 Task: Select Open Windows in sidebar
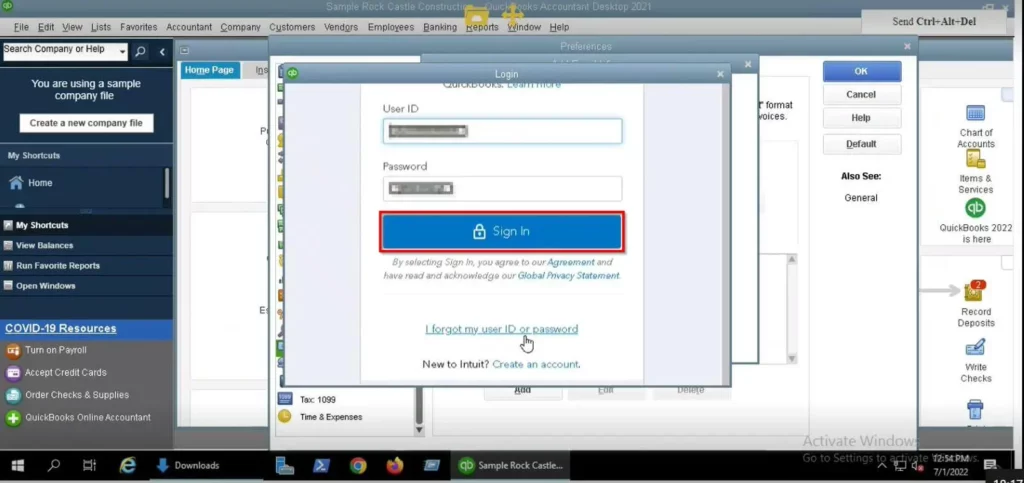tap(46, 286)
